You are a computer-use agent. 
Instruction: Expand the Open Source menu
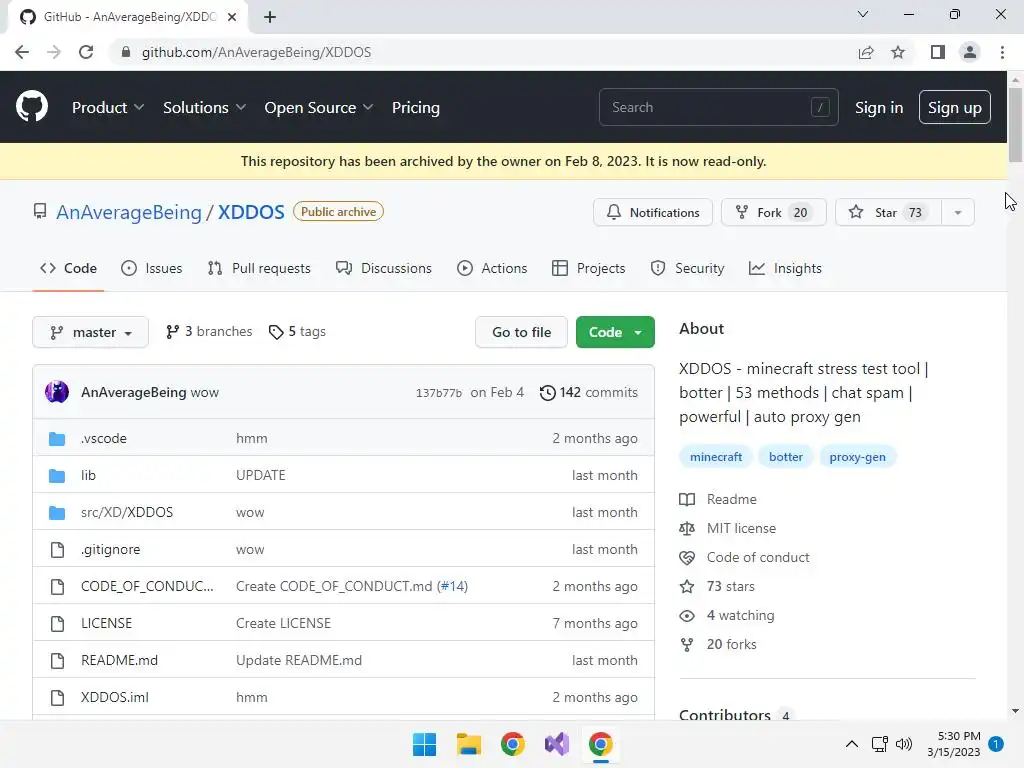click(319, 108)
